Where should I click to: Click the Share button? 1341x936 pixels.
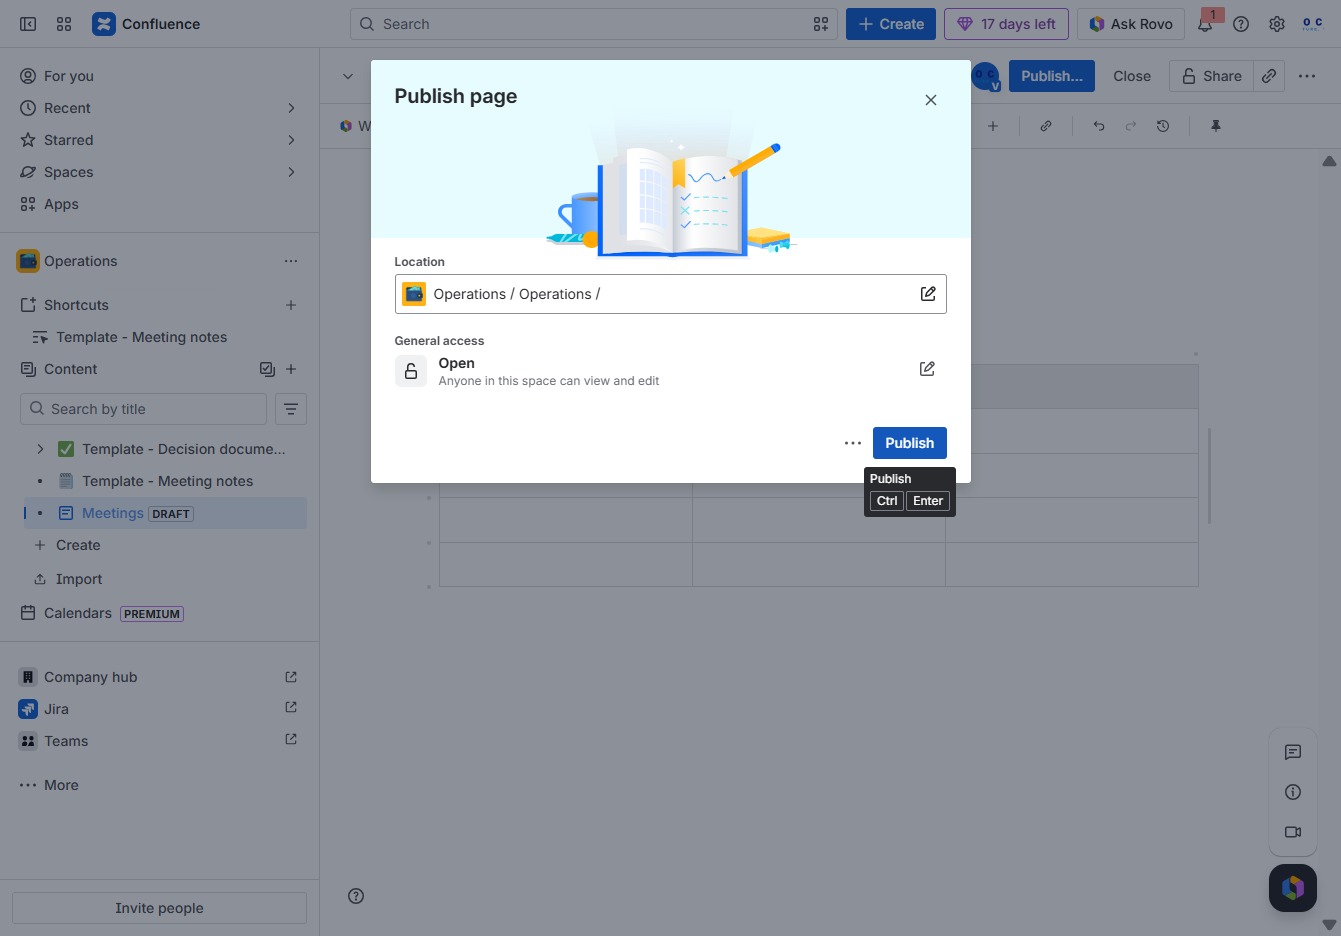pos(1211,76)
